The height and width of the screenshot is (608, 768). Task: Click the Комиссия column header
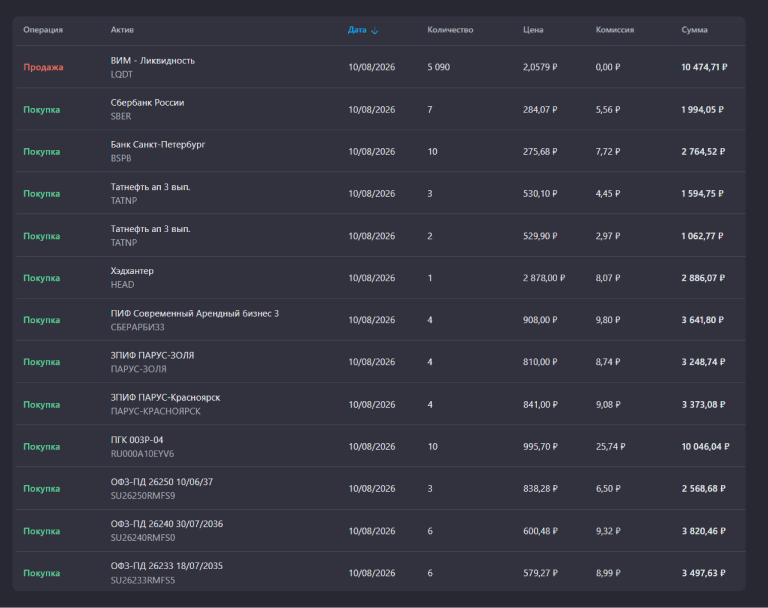[615, 30]
